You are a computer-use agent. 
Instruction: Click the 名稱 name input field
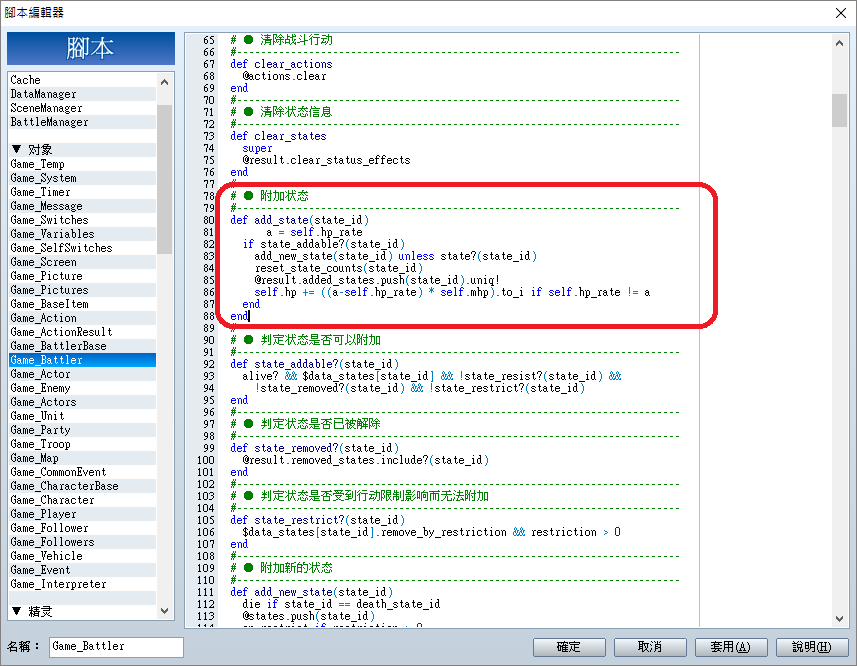tap(116, 647)
